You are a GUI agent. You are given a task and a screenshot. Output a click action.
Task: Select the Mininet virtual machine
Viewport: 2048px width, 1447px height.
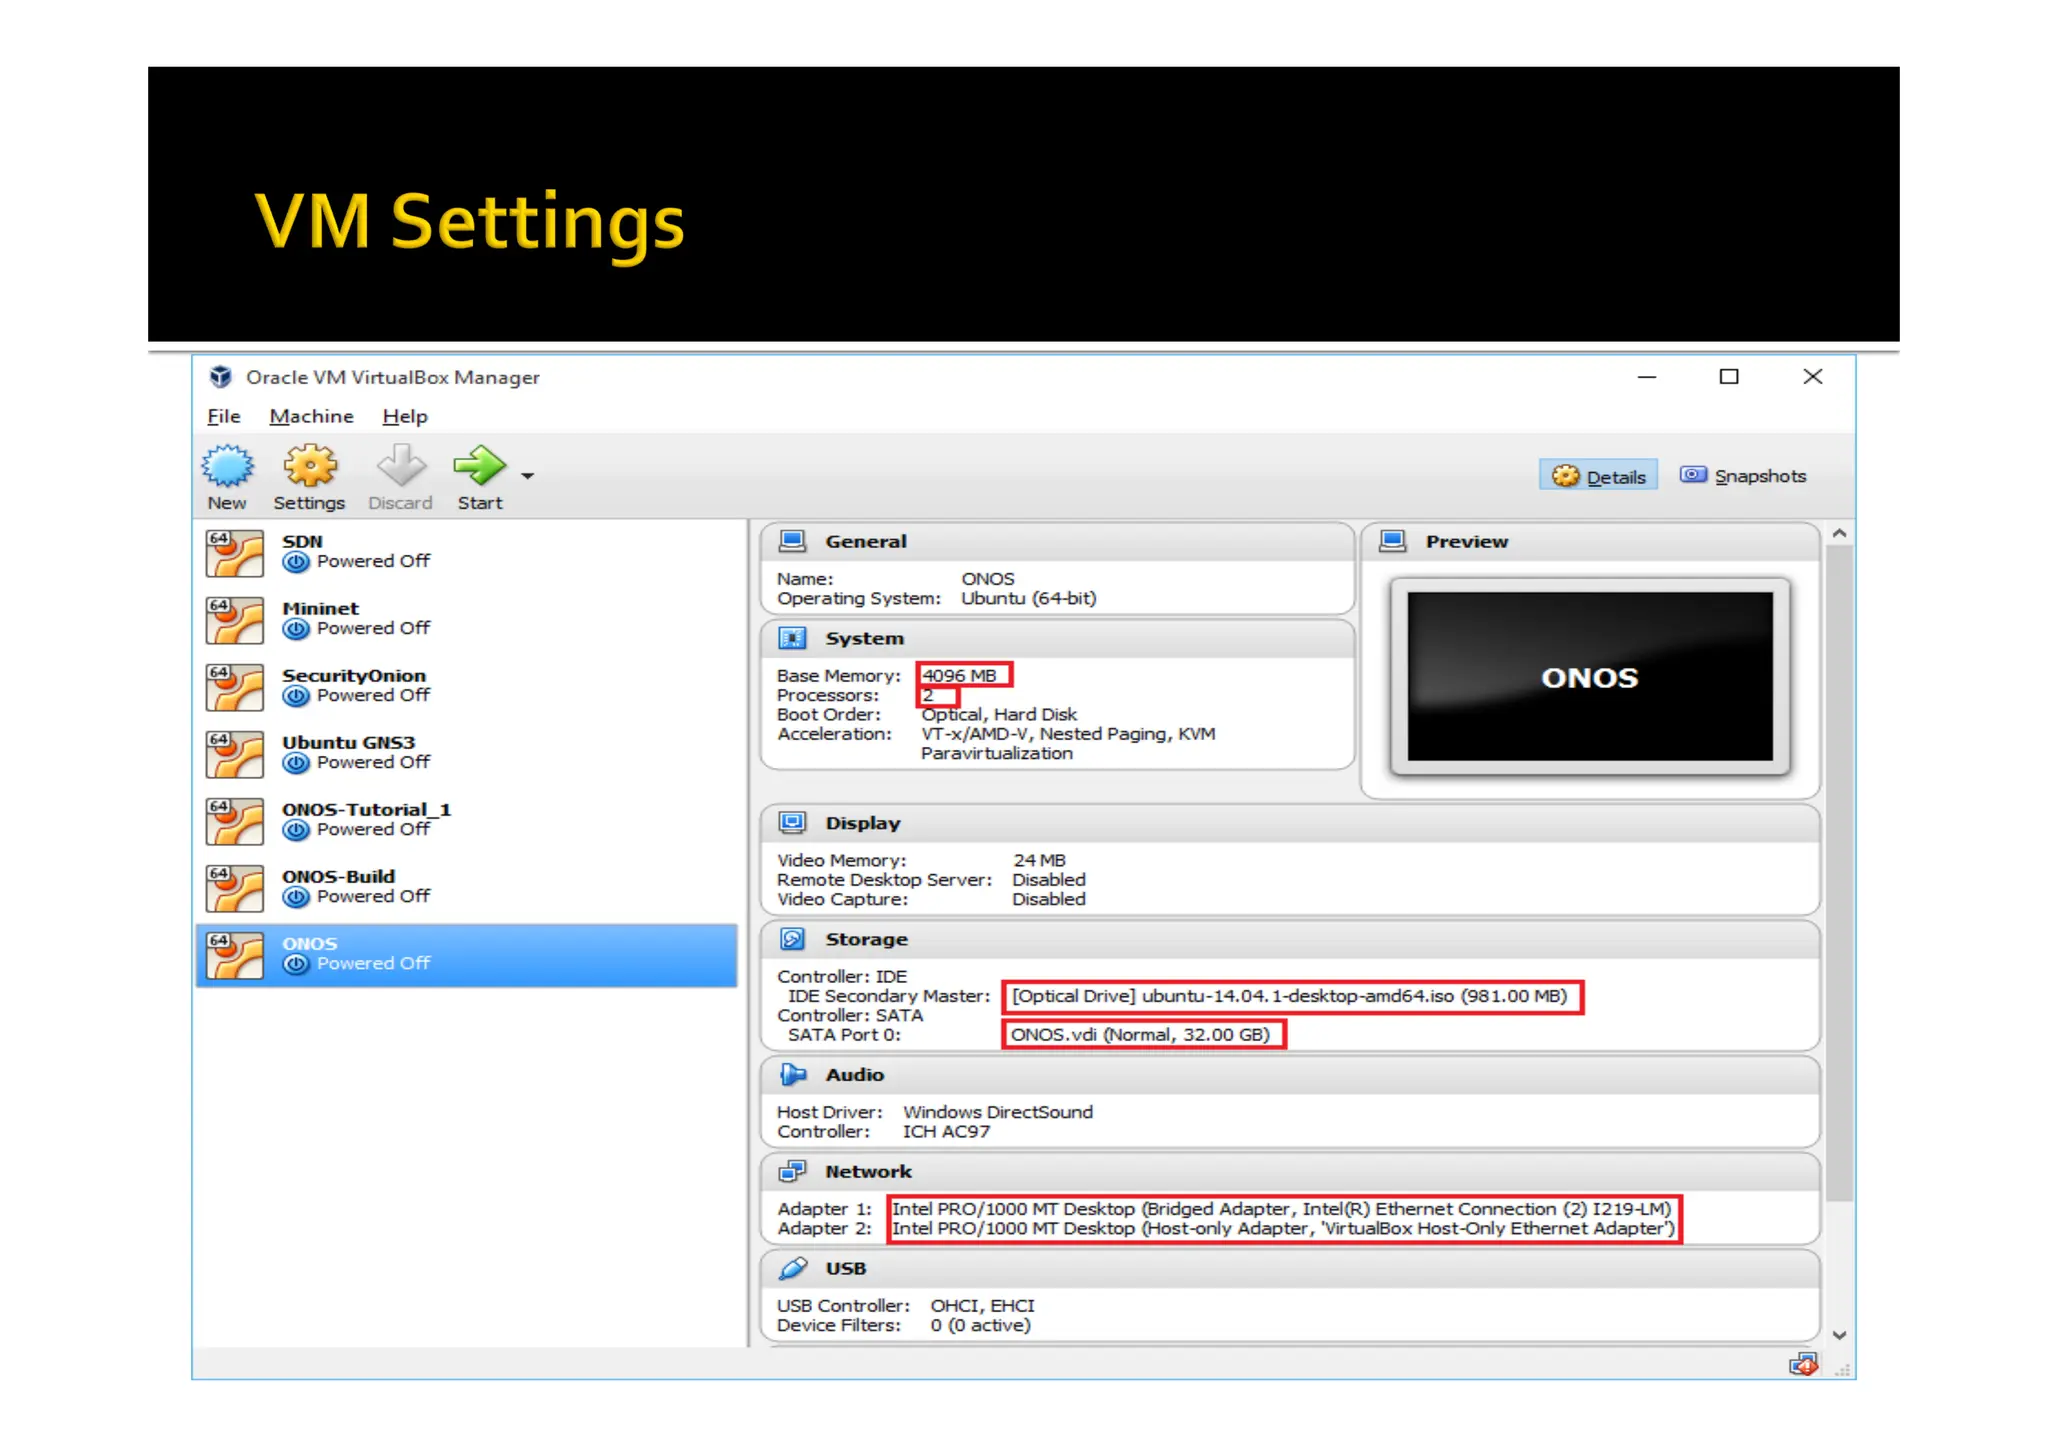(320, 618)
